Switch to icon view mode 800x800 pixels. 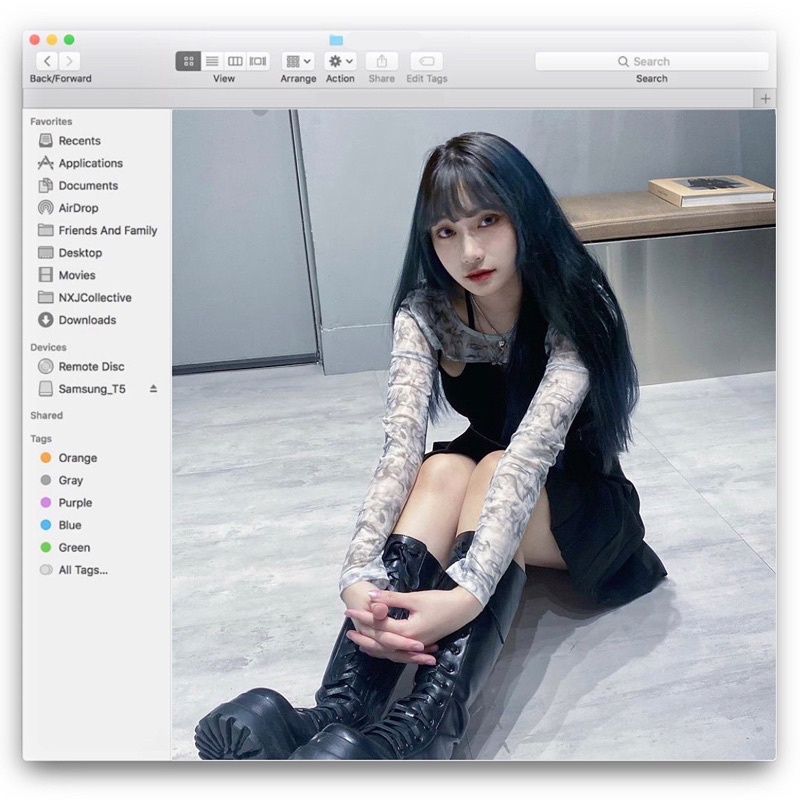point(188,61)
